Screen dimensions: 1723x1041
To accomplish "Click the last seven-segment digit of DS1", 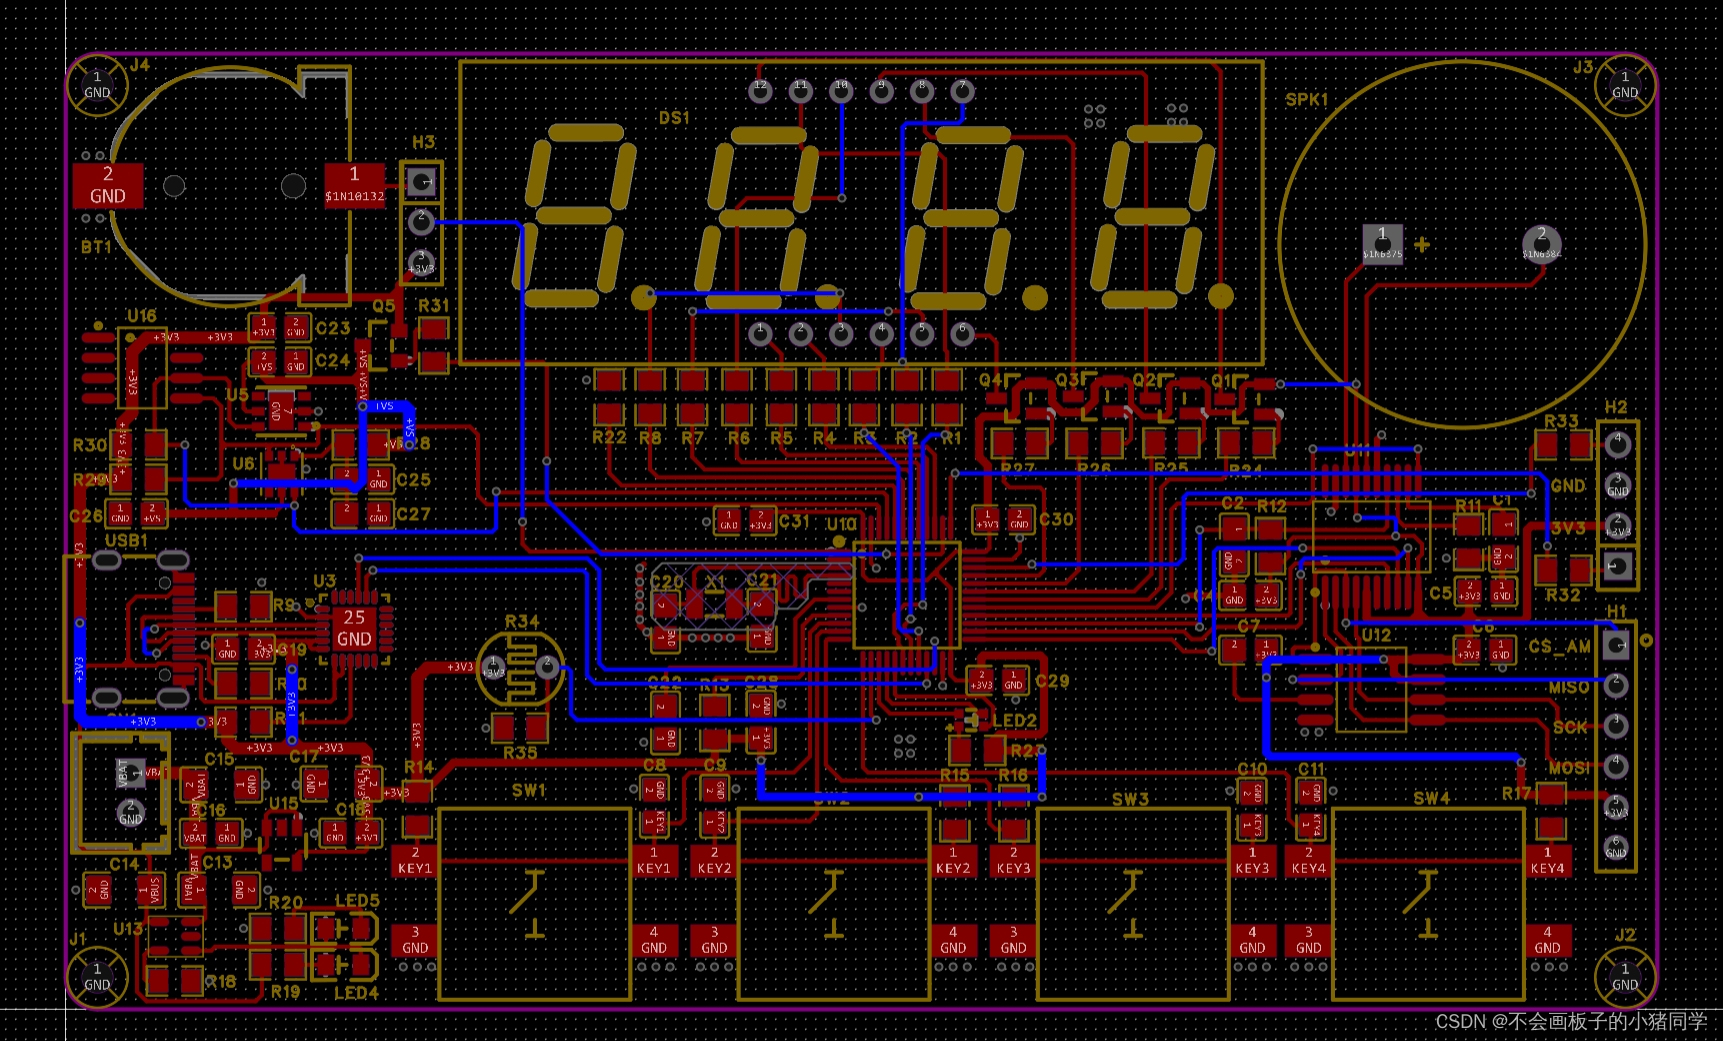I will (1155, 216).
